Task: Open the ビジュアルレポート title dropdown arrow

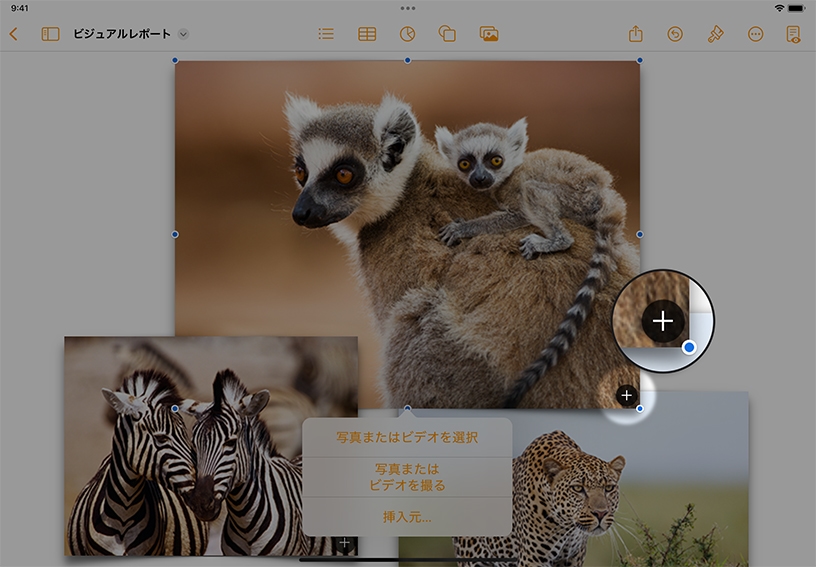Action: click(x=183, y=34)
